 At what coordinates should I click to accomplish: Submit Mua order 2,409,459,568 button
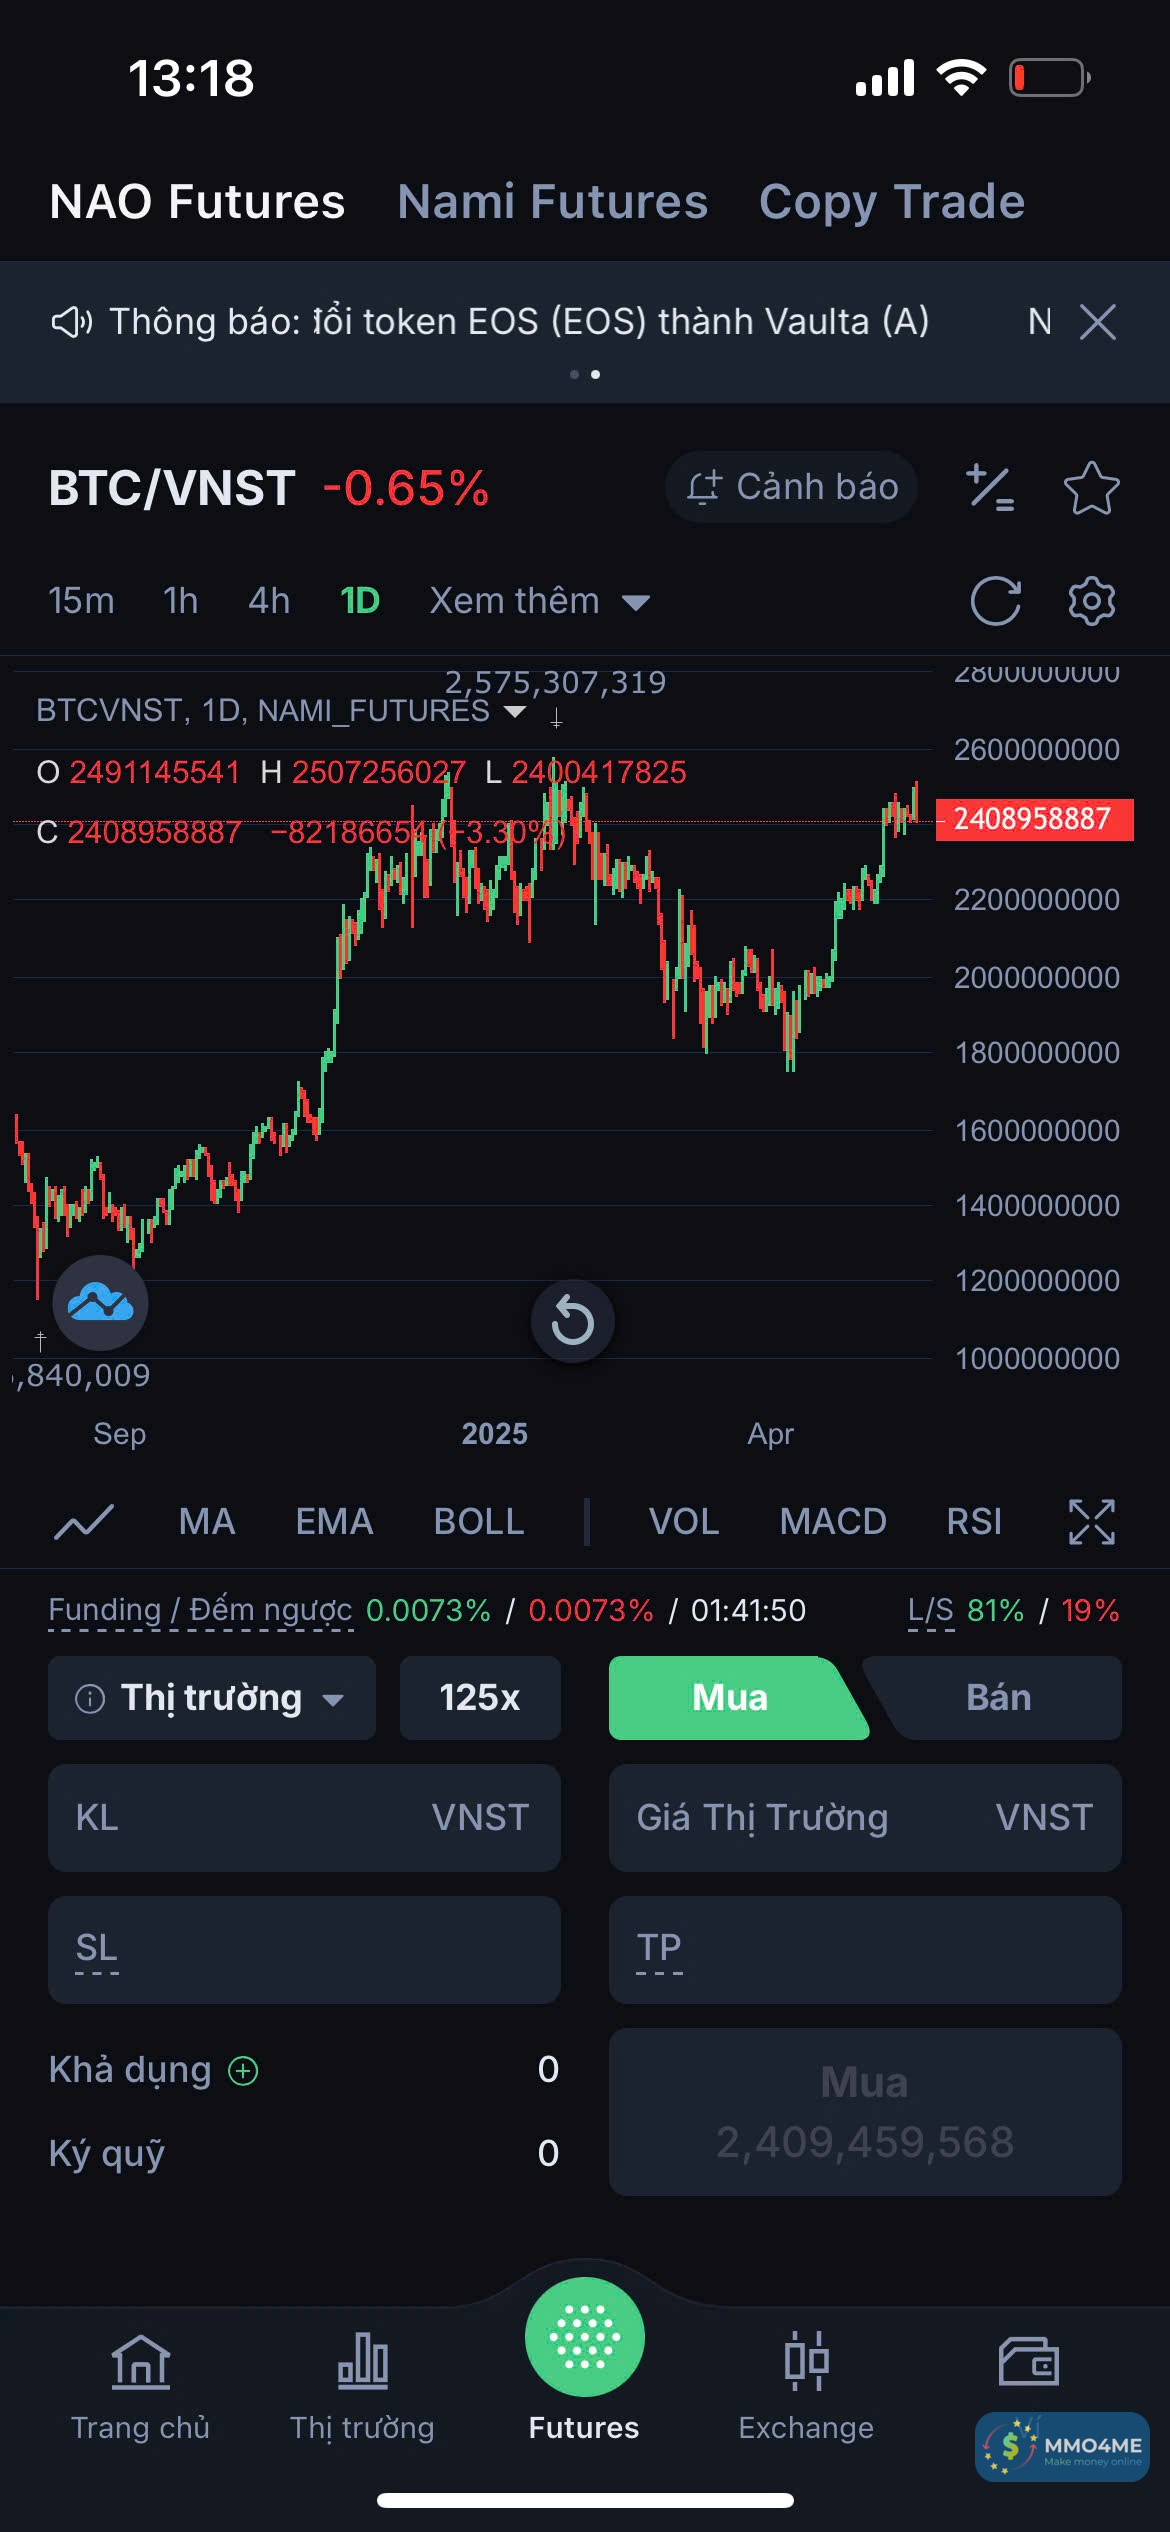point(865,2112)
